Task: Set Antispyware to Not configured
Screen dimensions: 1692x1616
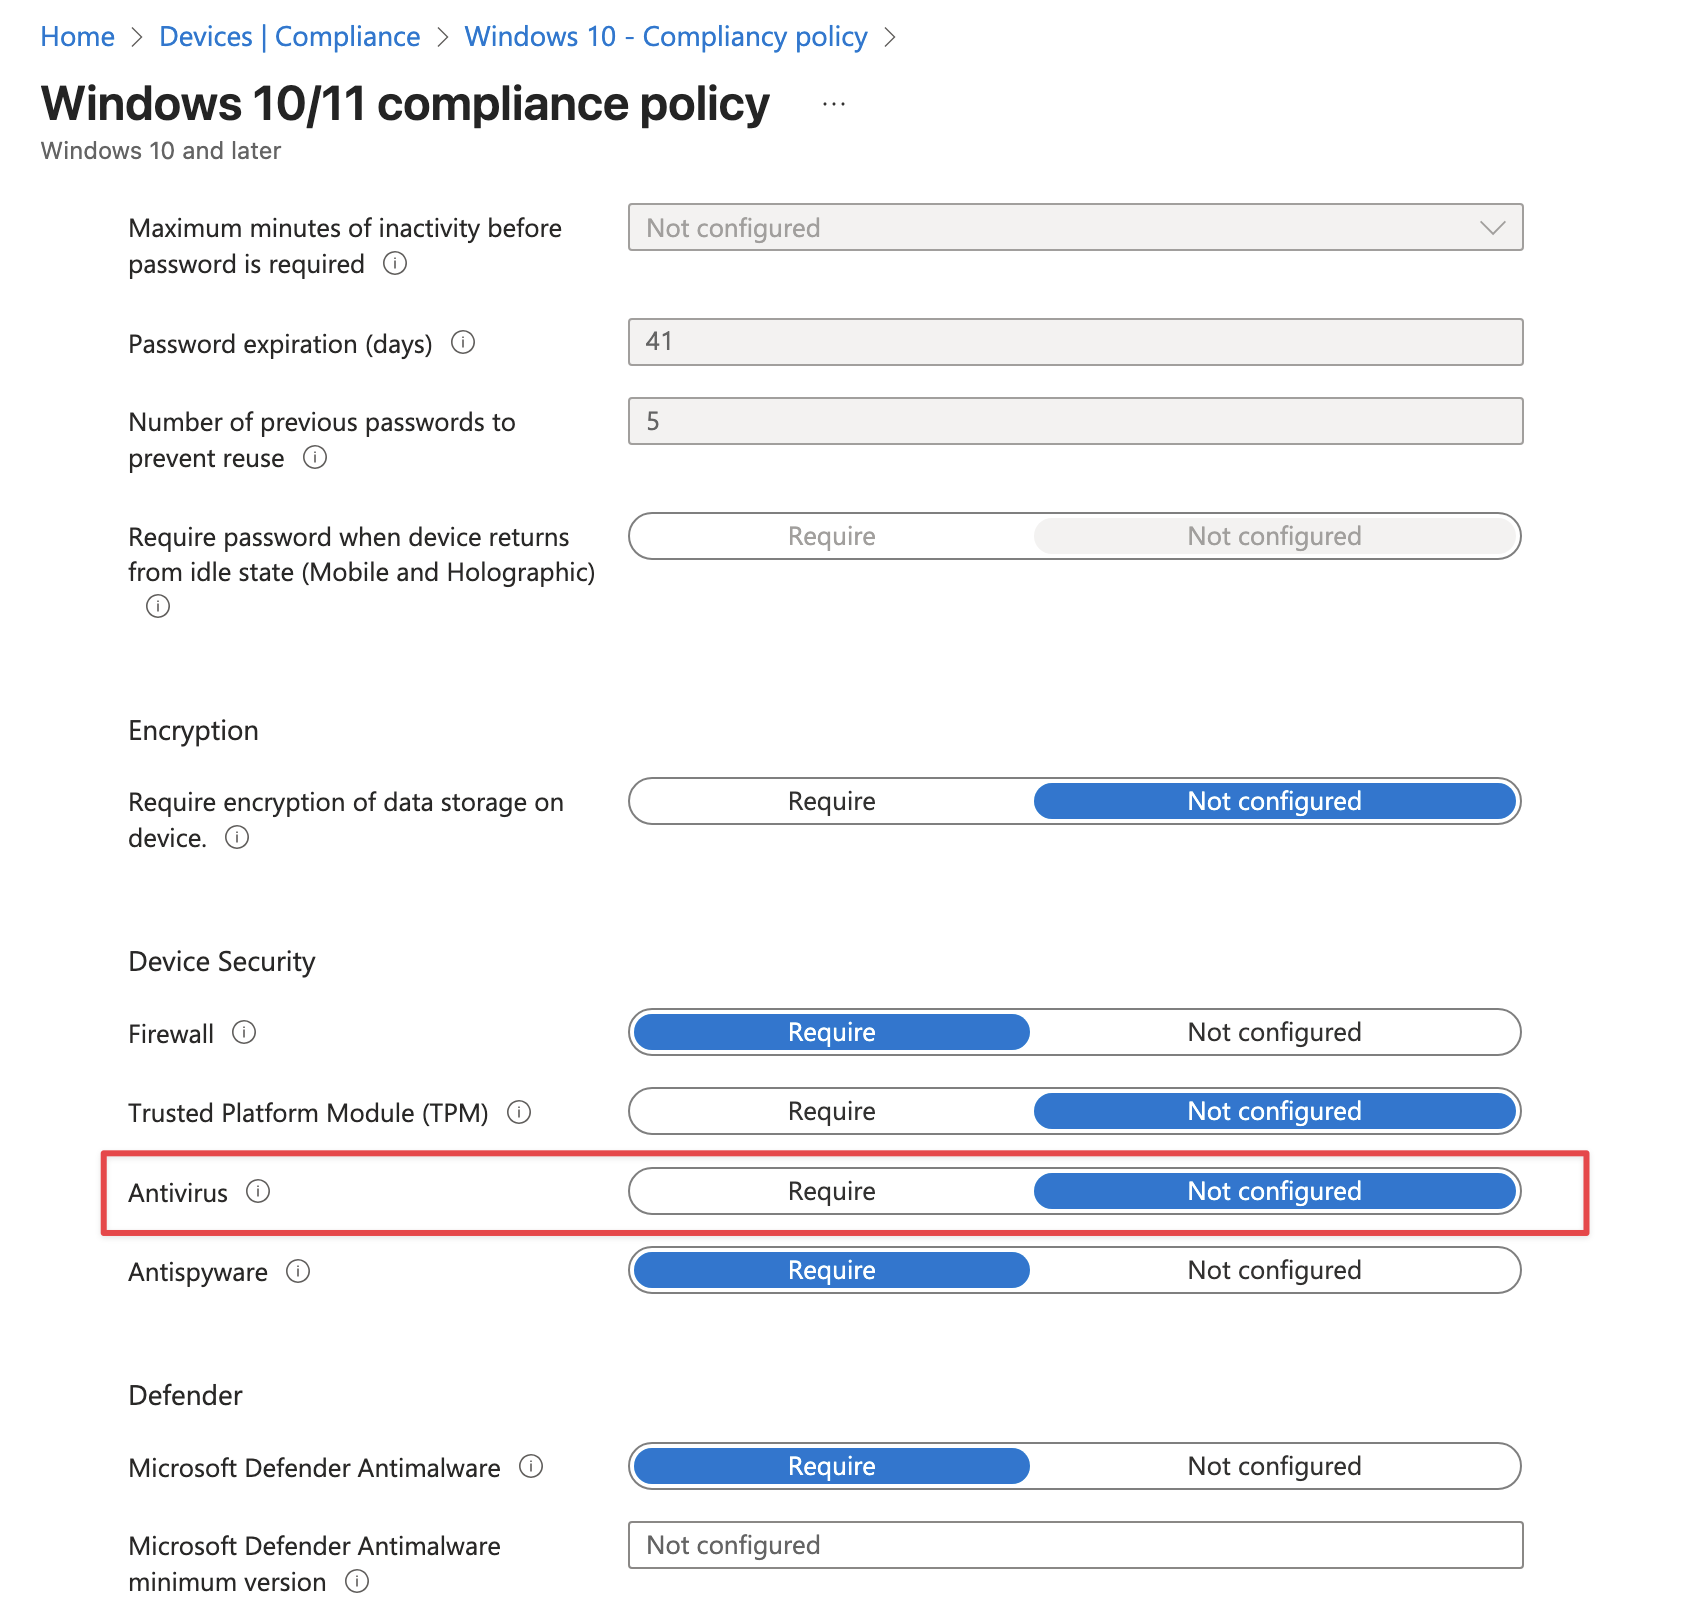Action: coord(1274,1270)
